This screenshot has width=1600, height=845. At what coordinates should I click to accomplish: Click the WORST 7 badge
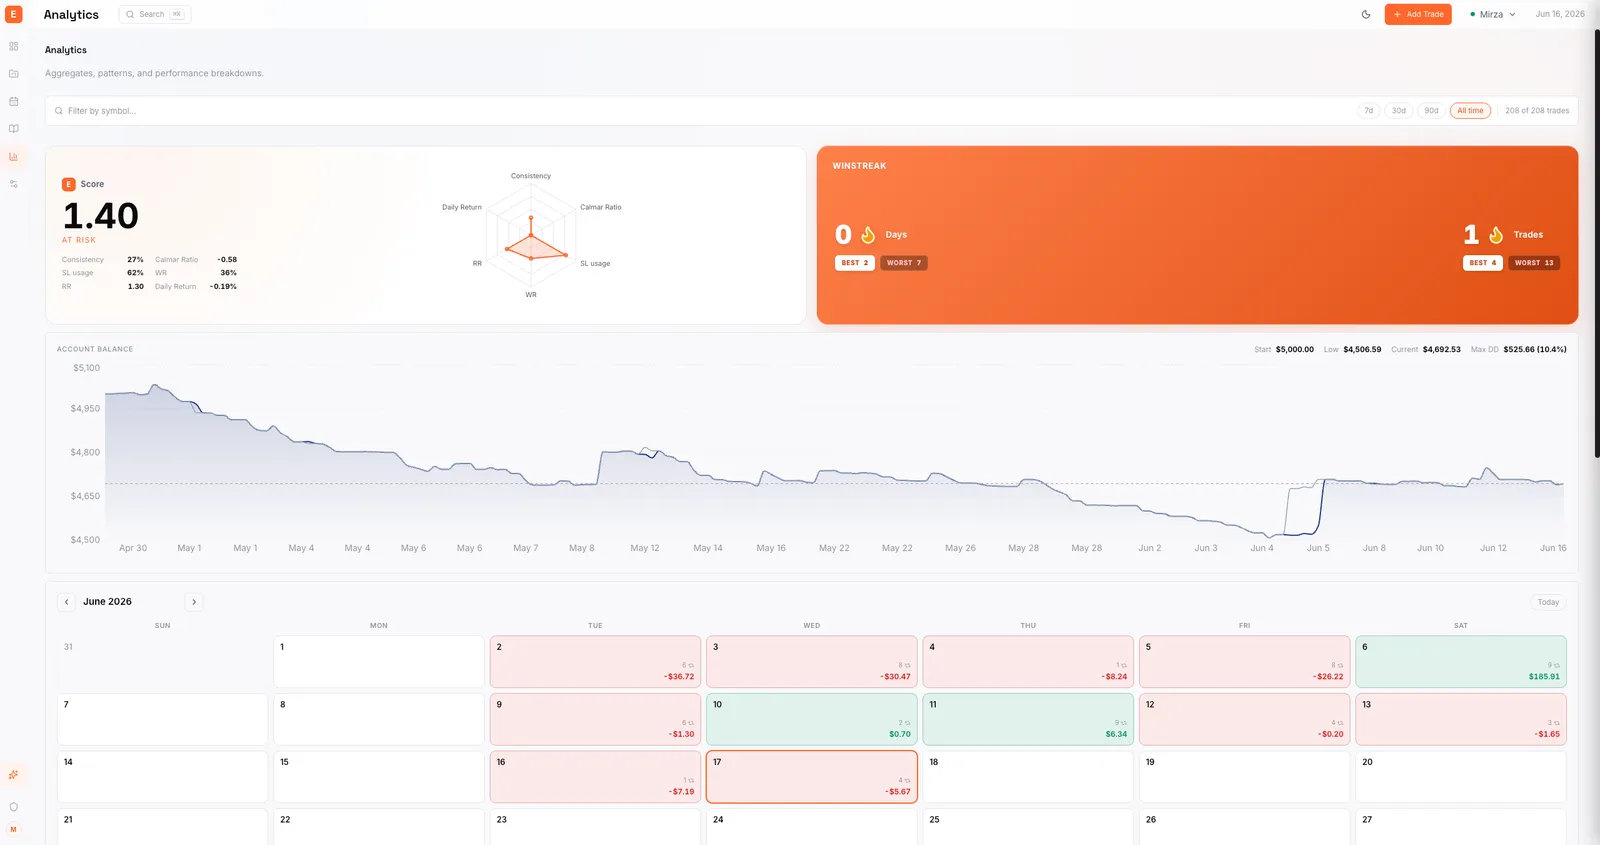904,263
